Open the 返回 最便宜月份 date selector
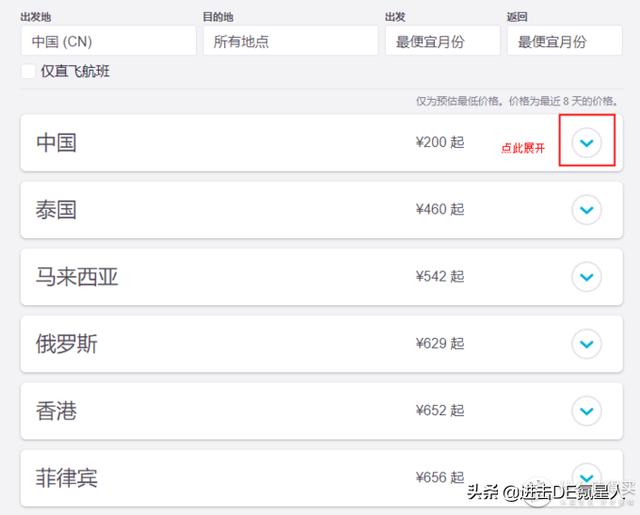This screenshot has height=515, width=640. pos(565,41)
